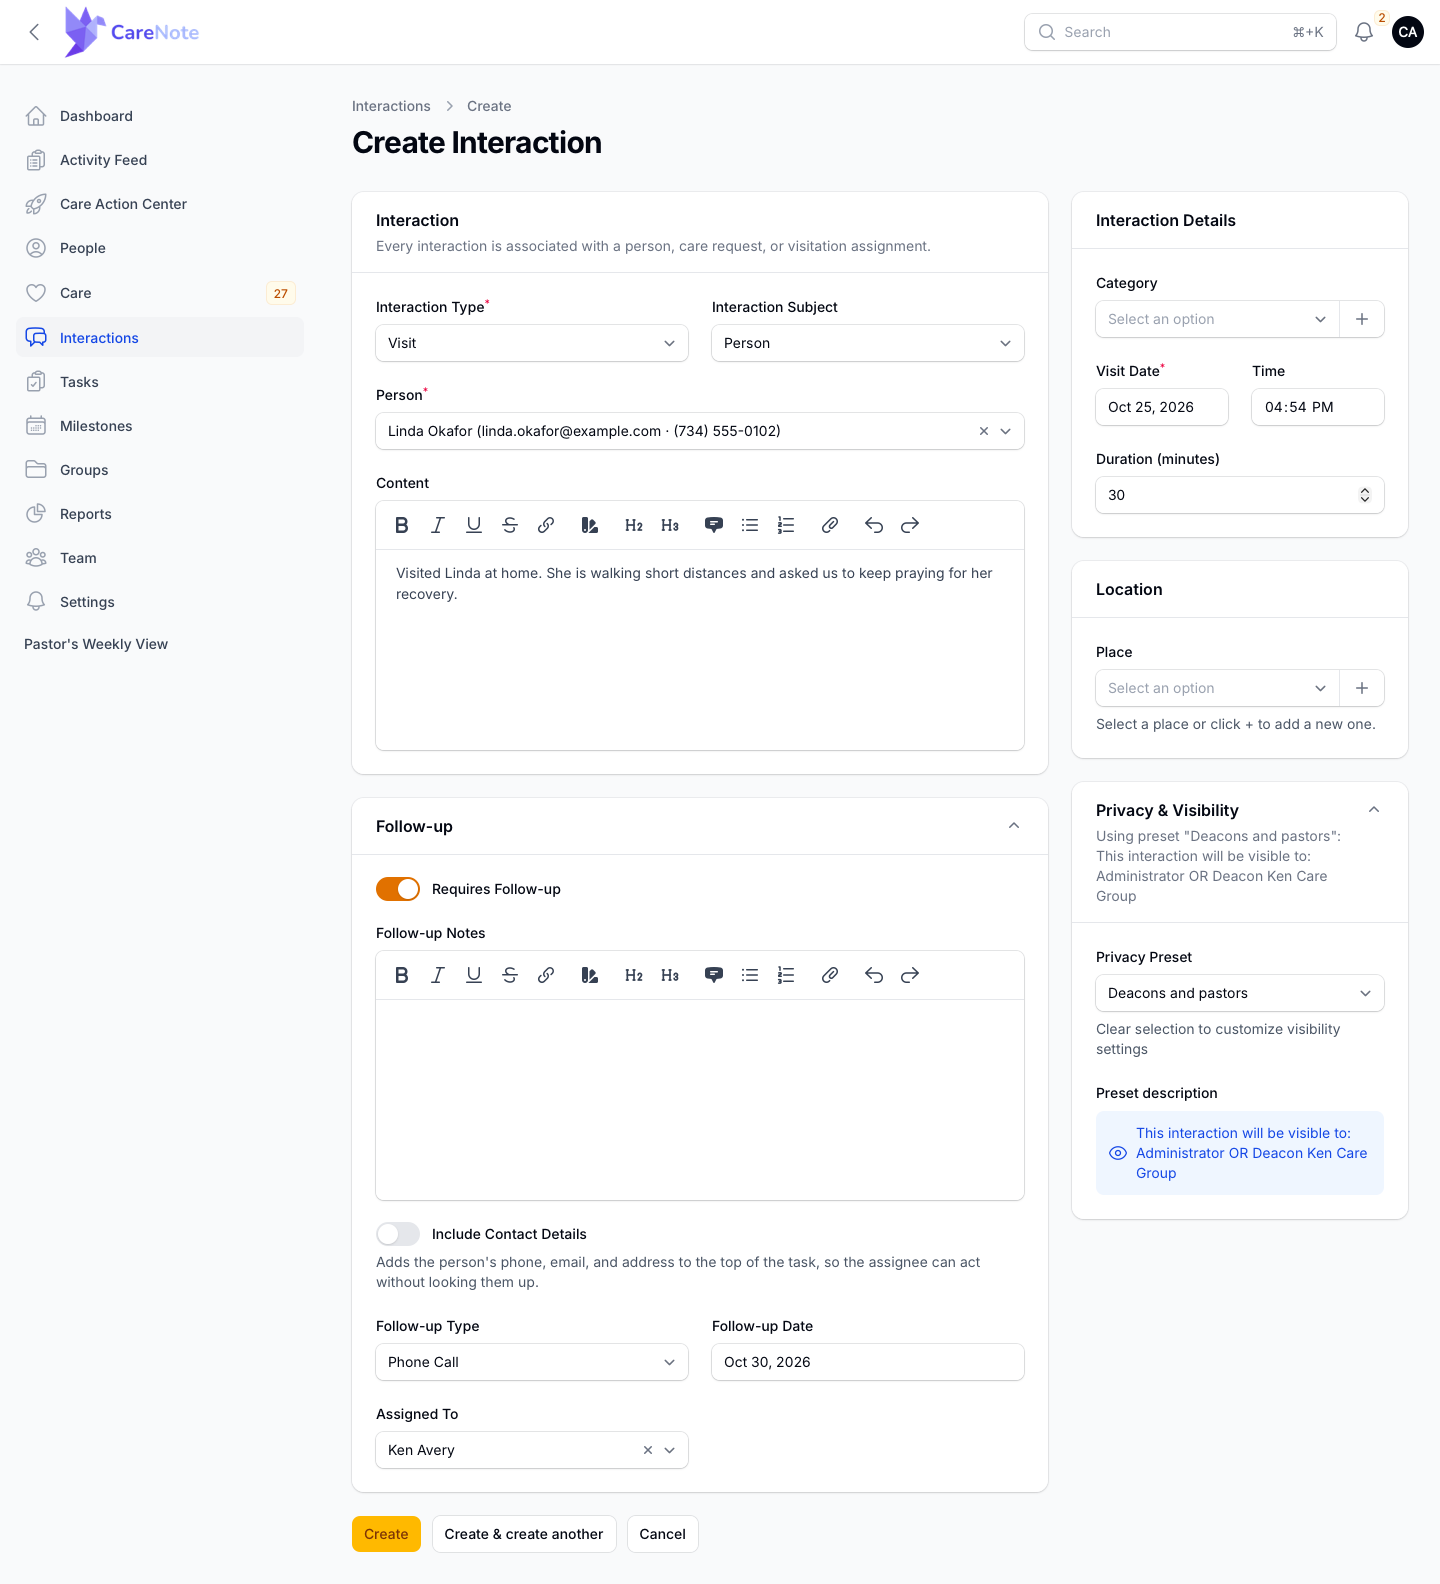This screenshot has height=1584, width=1440.
Task: Collapse the Privacy & Visibility panel
Action: [1374, 810]
